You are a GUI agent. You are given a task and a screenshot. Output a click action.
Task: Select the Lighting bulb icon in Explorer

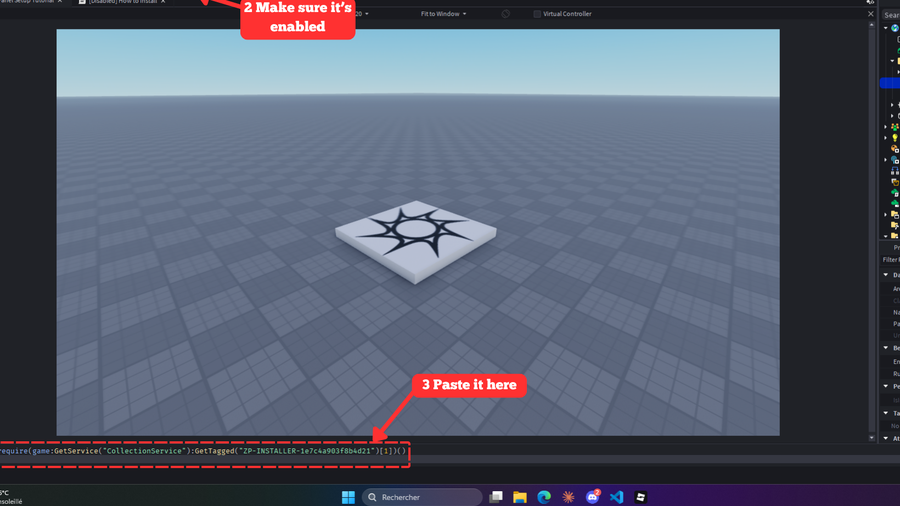pyautogui.click(x=895, y=138)
